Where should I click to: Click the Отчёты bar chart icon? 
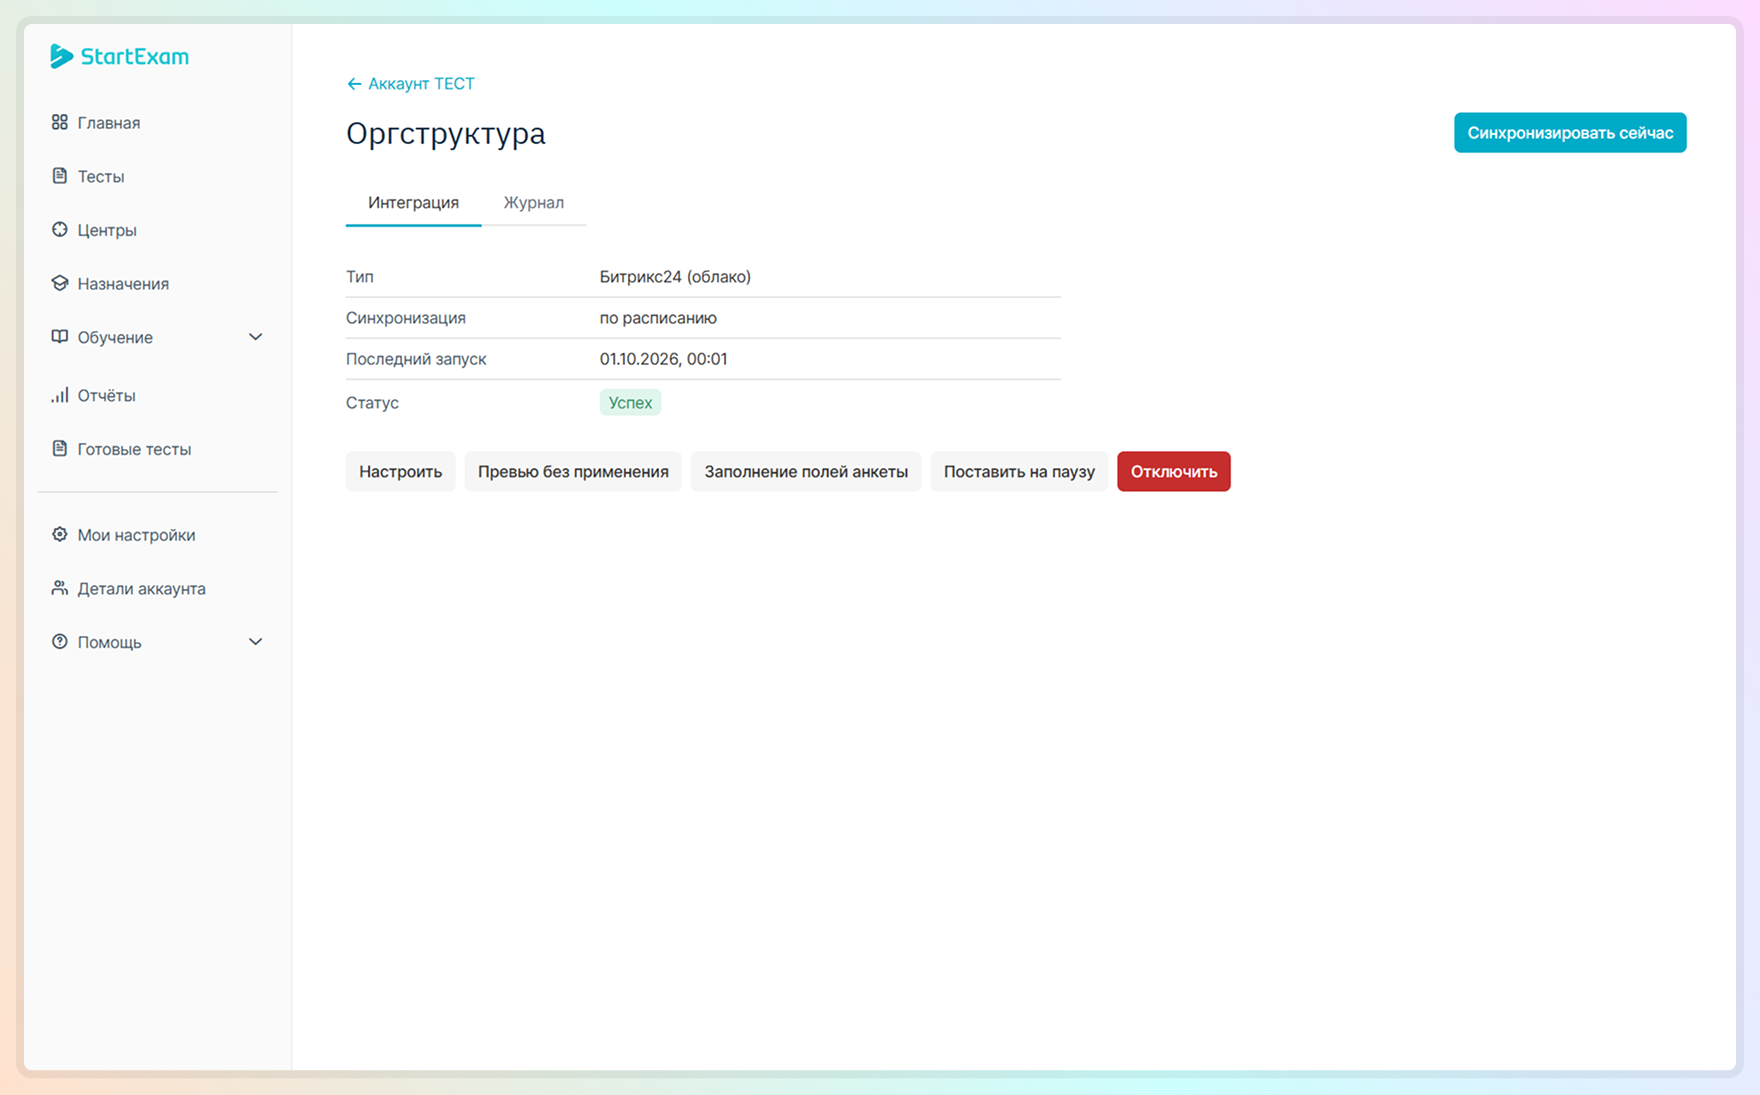click(x=60, y=395)
